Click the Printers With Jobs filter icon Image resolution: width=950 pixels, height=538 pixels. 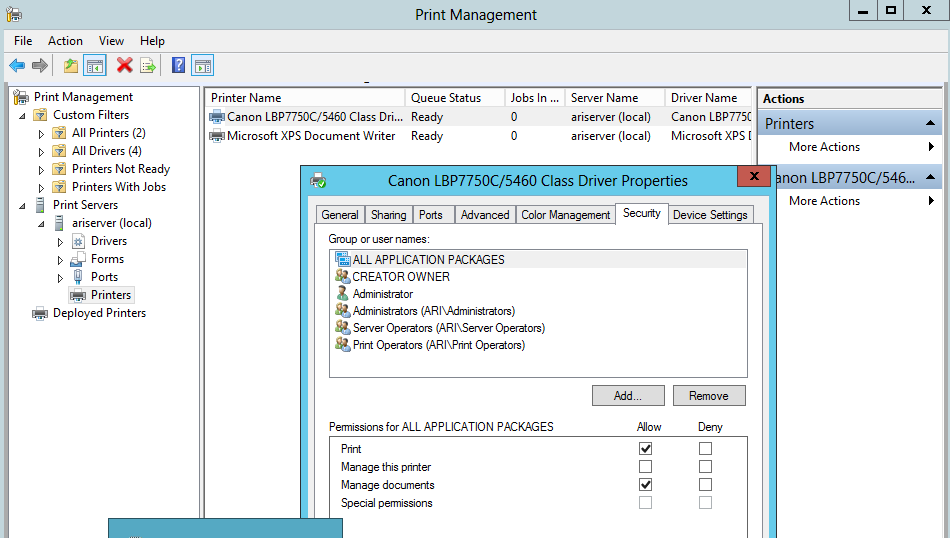59,187
